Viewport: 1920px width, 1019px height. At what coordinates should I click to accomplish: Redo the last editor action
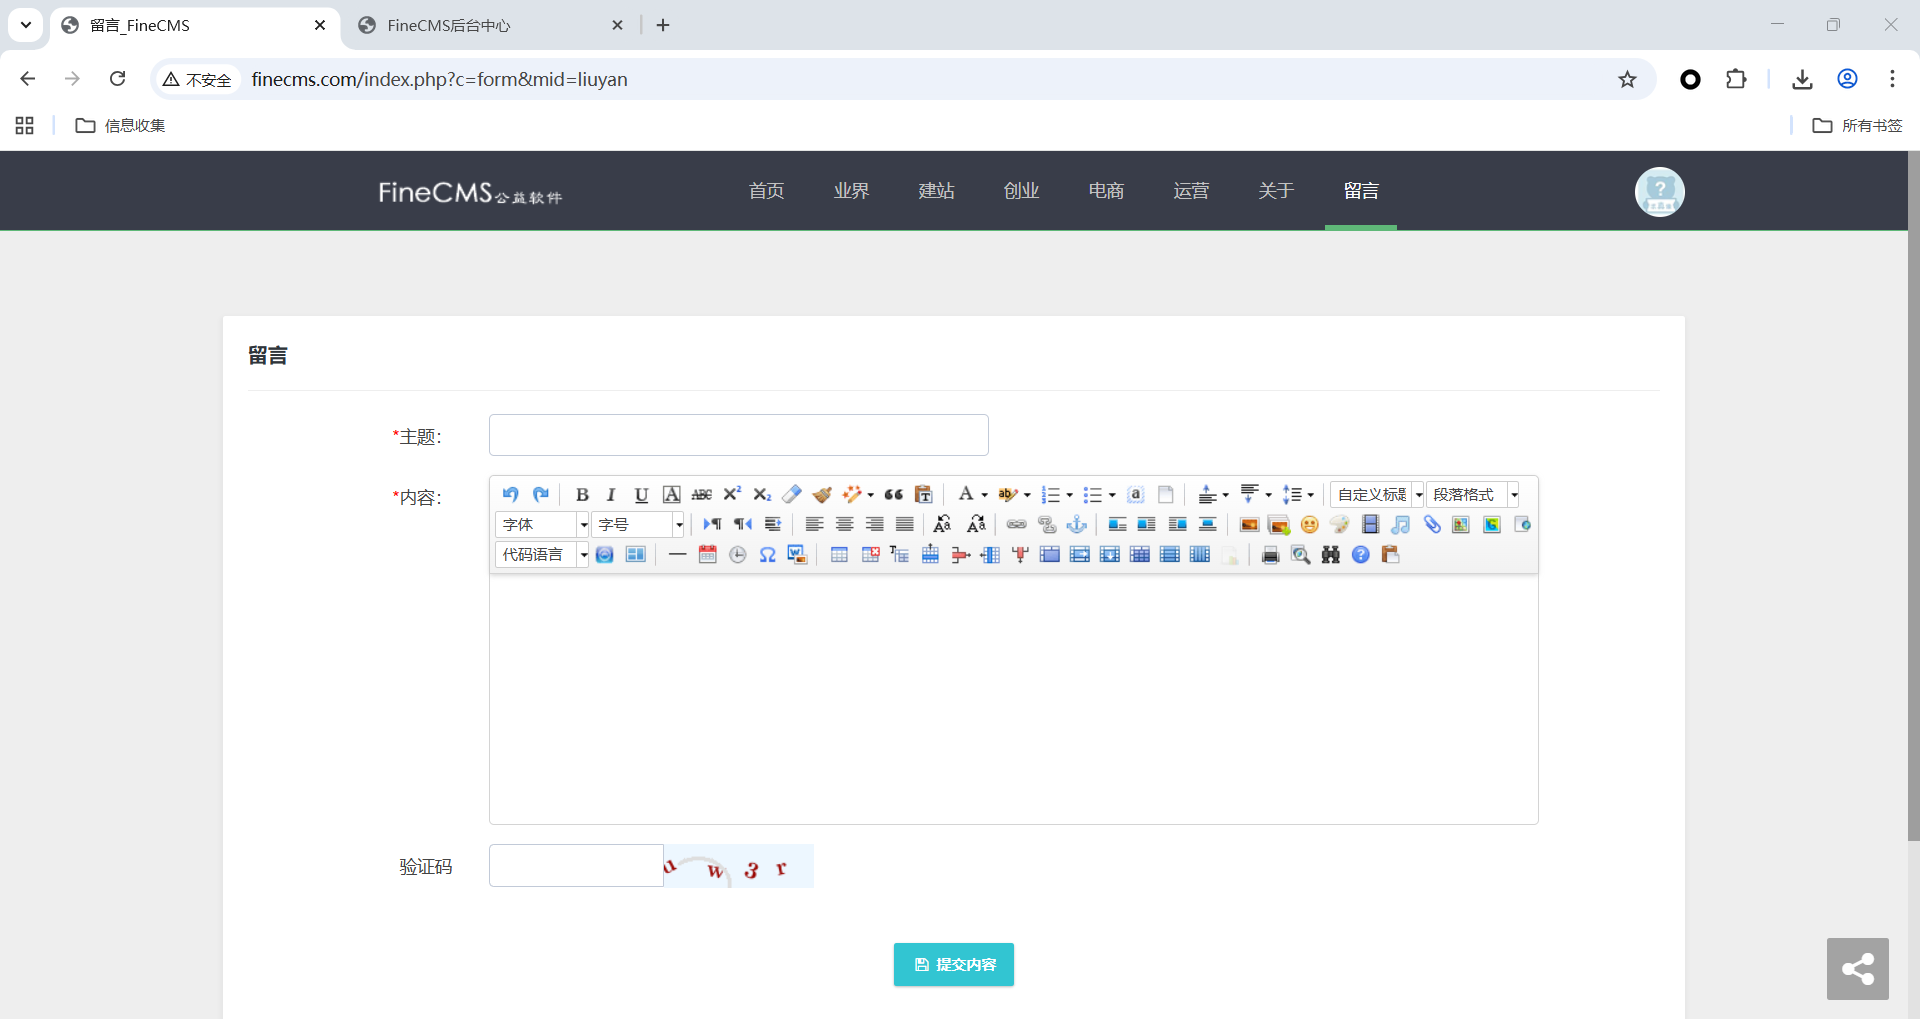[541, 494]
